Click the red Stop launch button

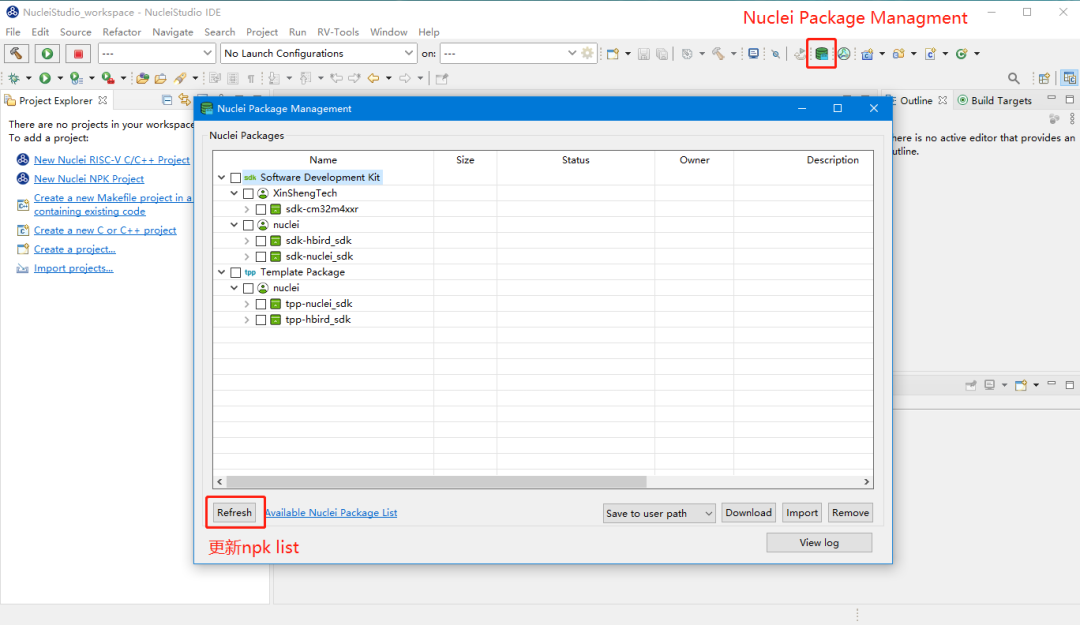point(79,53)
